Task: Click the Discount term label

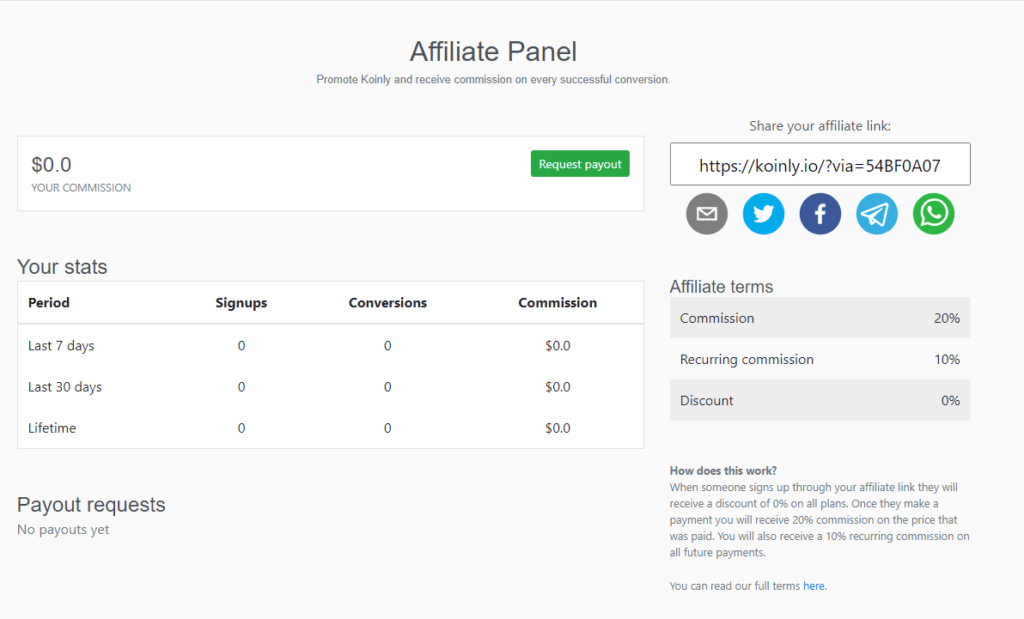Action: (707, 400)
